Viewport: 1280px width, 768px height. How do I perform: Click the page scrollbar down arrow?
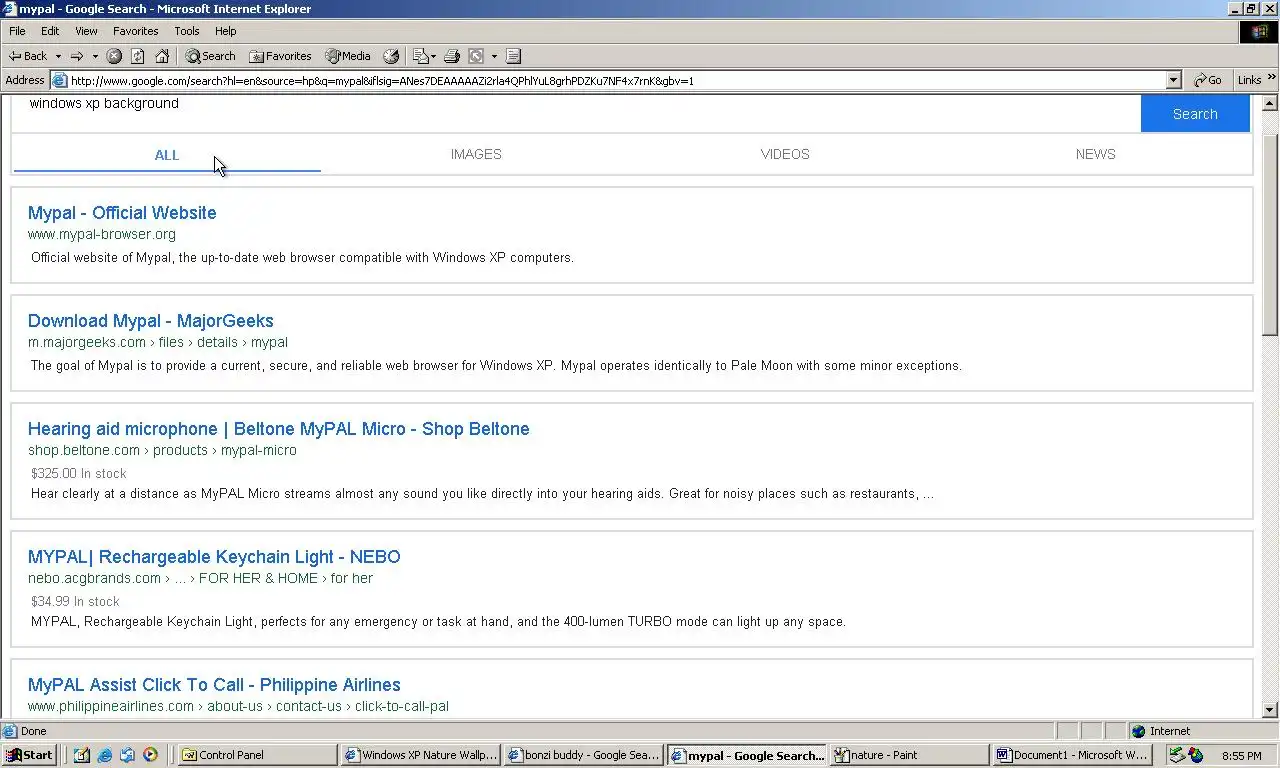1270,711
